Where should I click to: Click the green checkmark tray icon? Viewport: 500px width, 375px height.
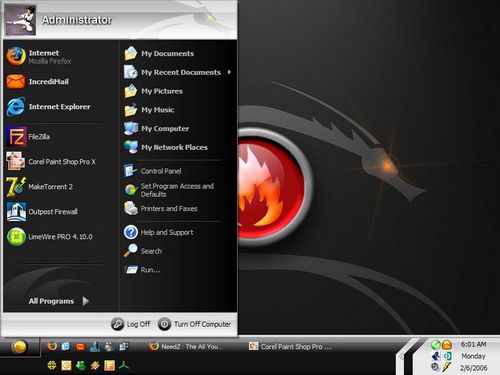435,345
